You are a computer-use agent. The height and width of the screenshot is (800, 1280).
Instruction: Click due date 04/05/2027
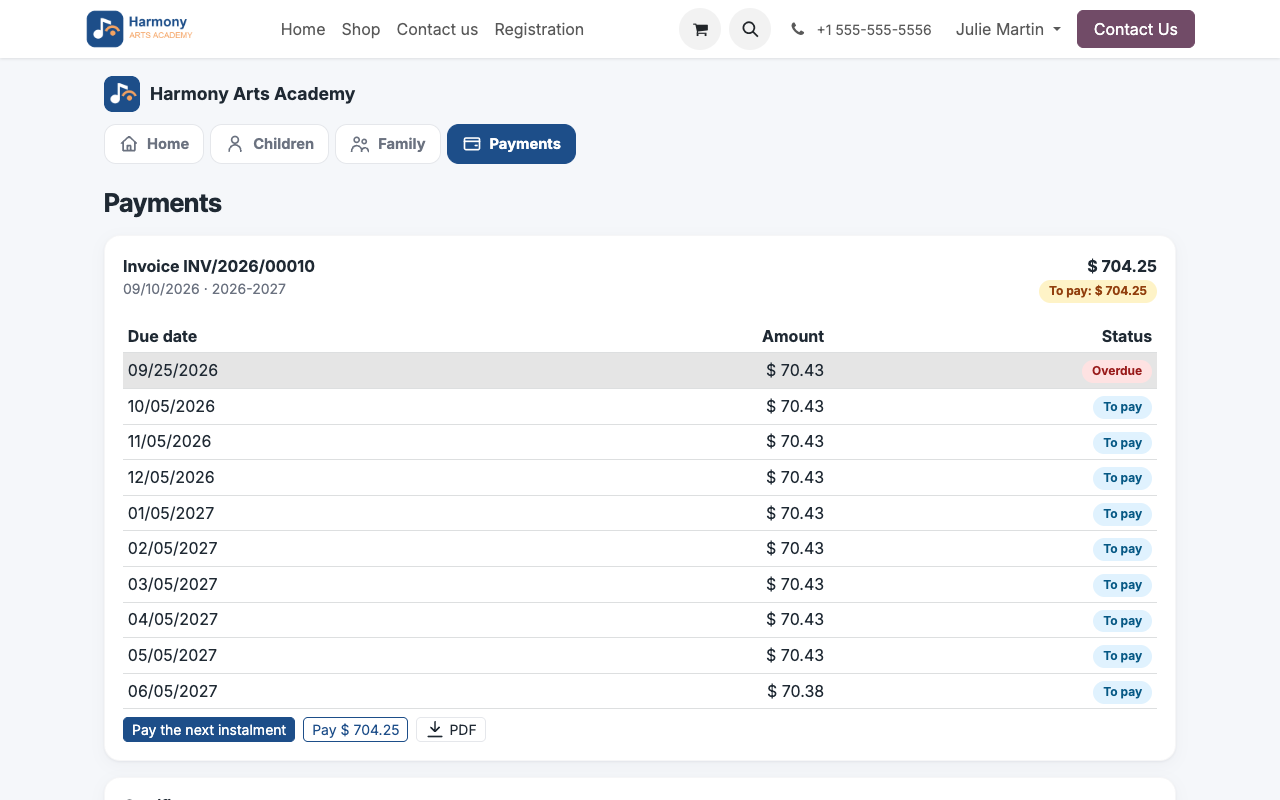[173, 619]
